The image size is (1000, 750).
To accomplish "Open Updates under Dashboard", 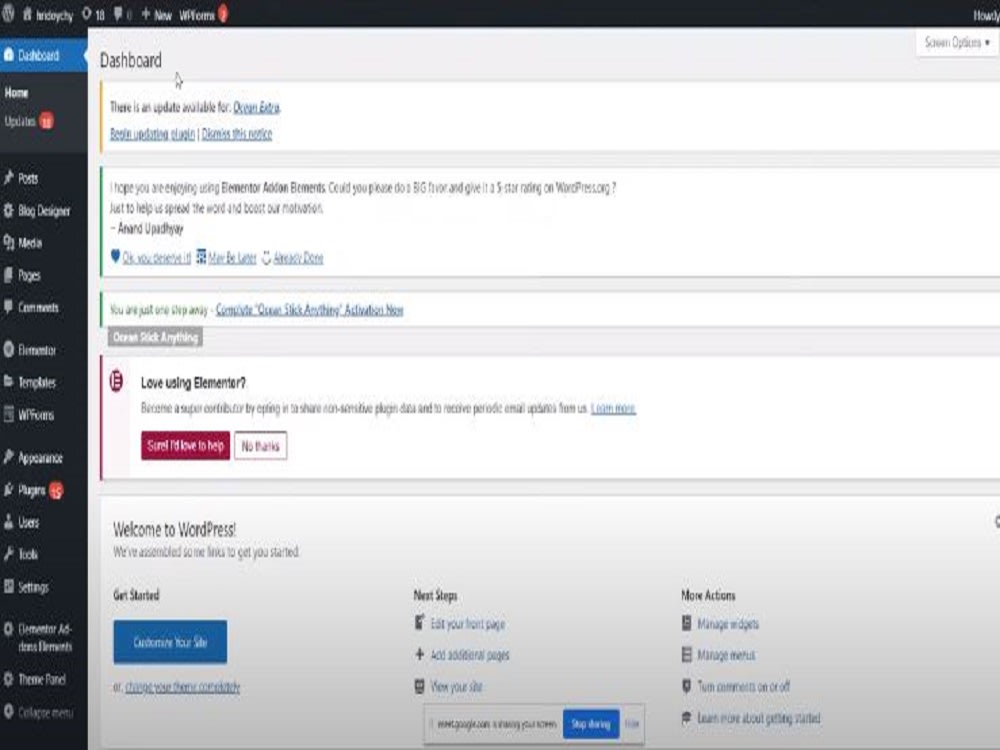I will 29,121.
